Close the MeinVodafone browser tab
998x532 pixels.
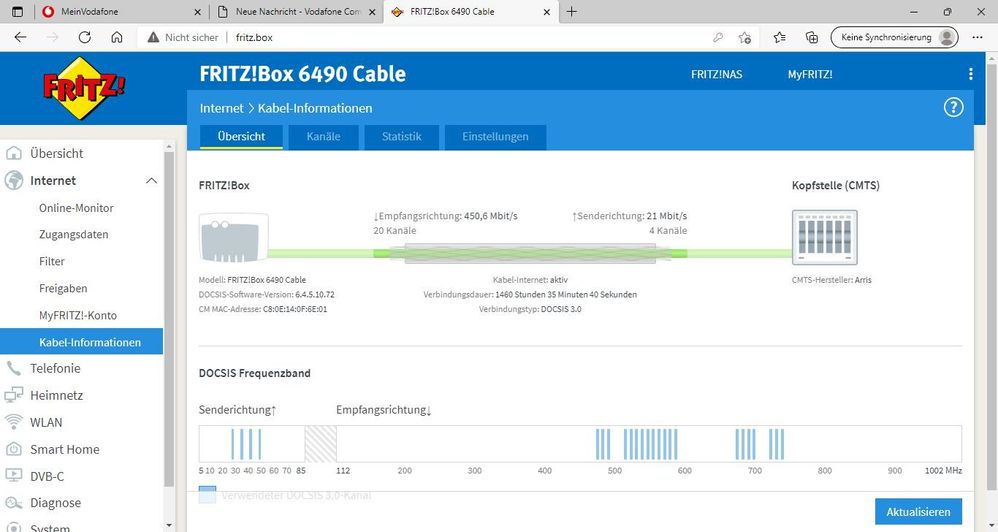197,11
